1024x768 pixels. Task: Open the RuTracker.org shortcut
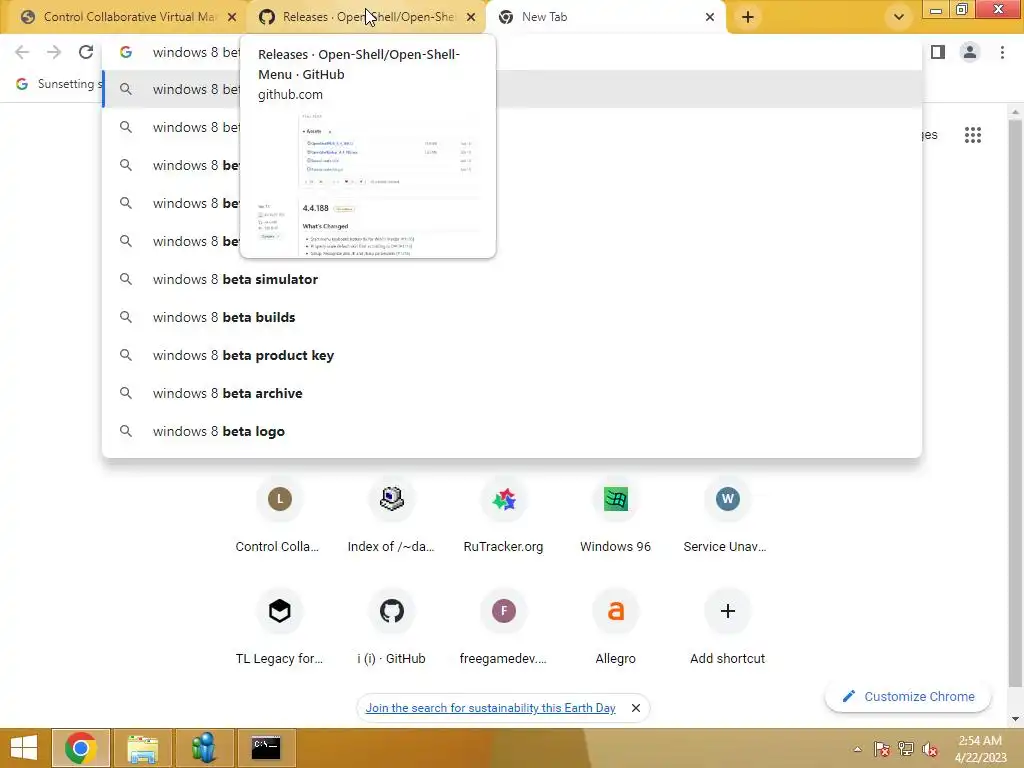(504, 516)
